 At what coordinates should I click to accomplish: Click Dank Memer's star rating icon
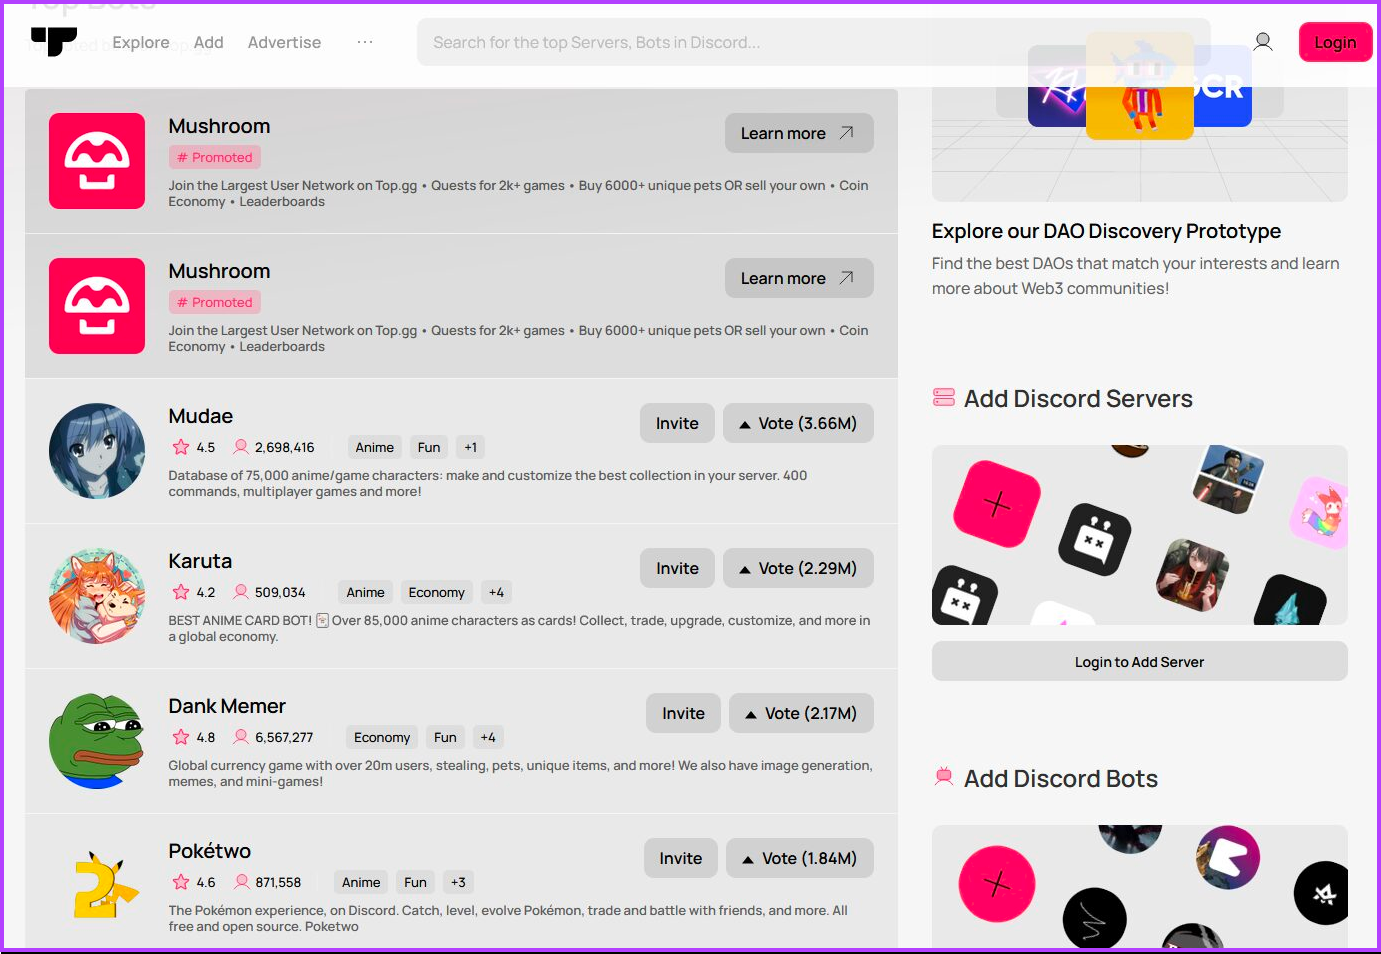(x=181, y=737)
